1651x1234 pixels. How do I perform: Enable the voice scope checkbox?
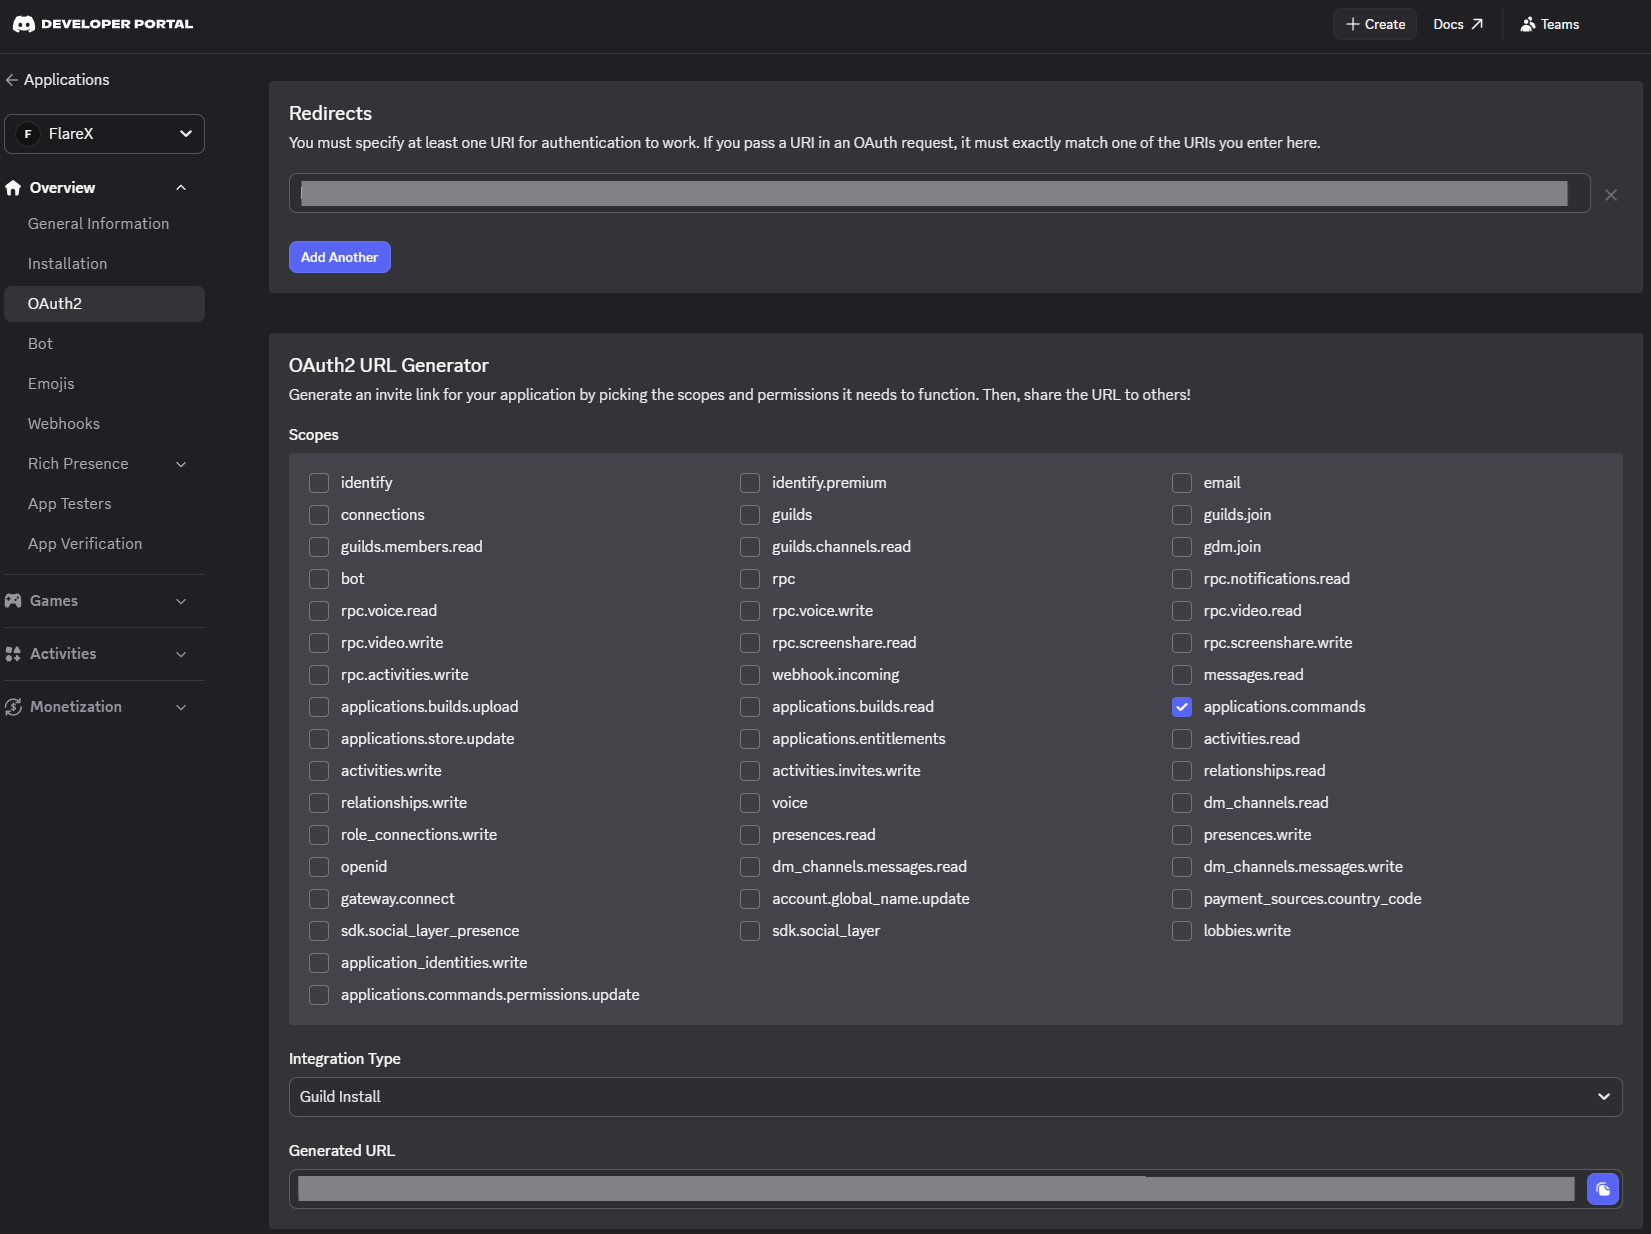(750, 803)
